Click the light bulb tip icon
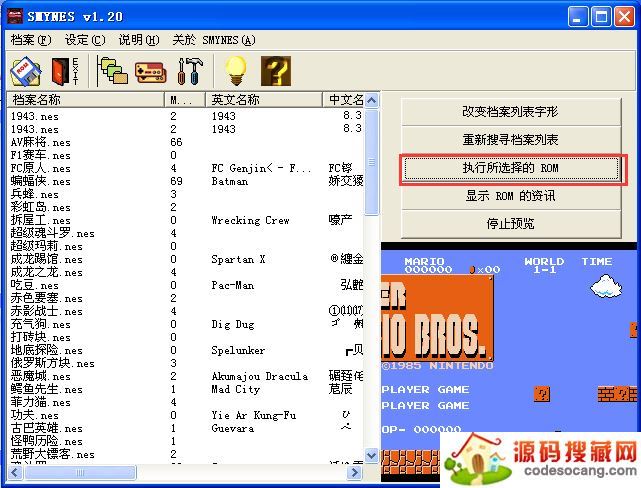Screen dimensions: 641x488 (235, 71)
